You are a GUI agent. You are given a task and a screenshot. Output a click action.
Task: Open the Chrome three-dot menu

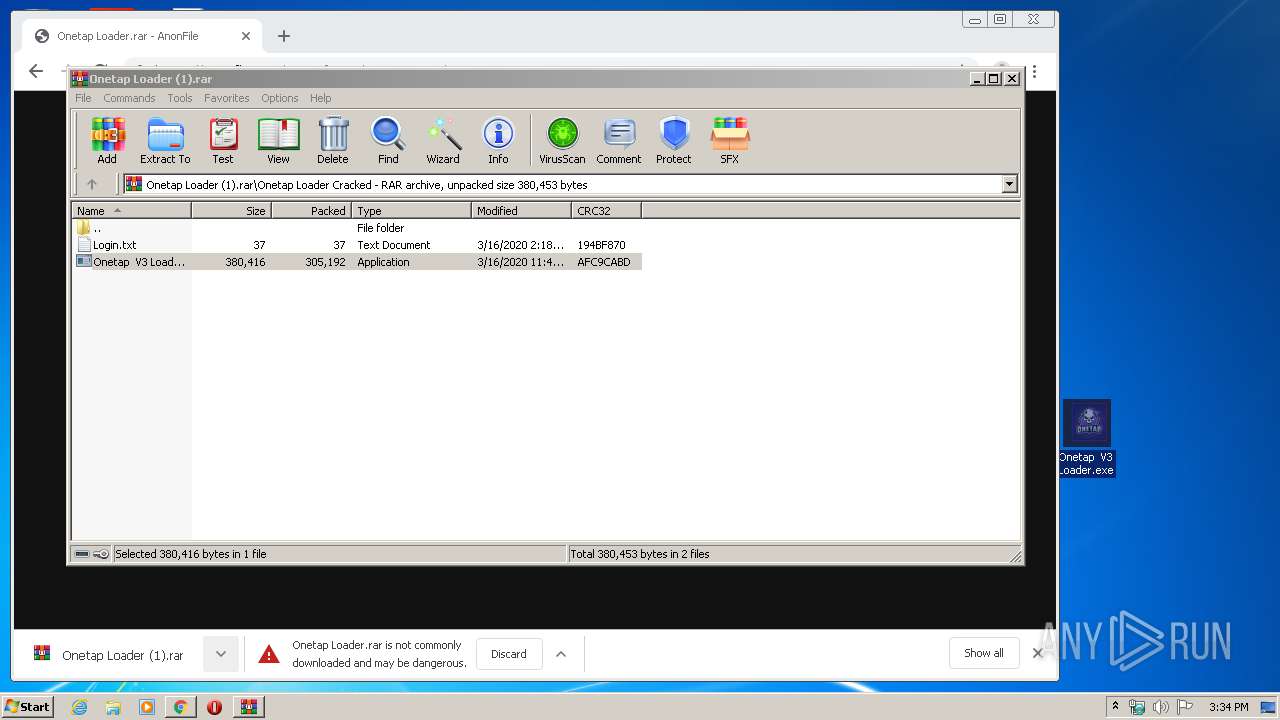pos(1035,72)
